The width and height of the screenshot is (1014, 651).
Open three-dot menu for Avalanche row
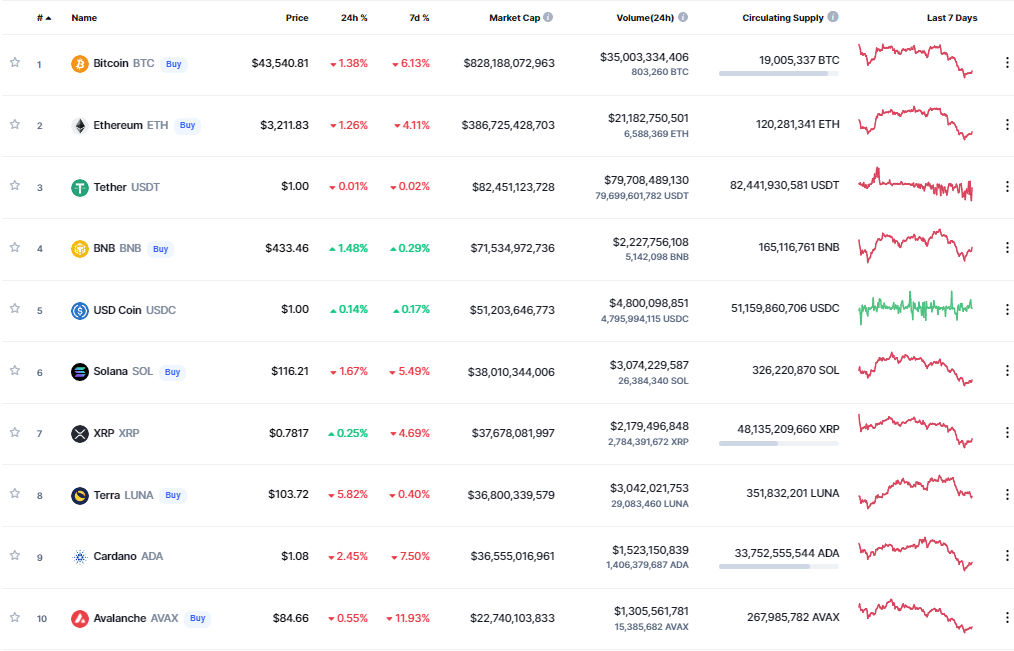pos(1007,617)
